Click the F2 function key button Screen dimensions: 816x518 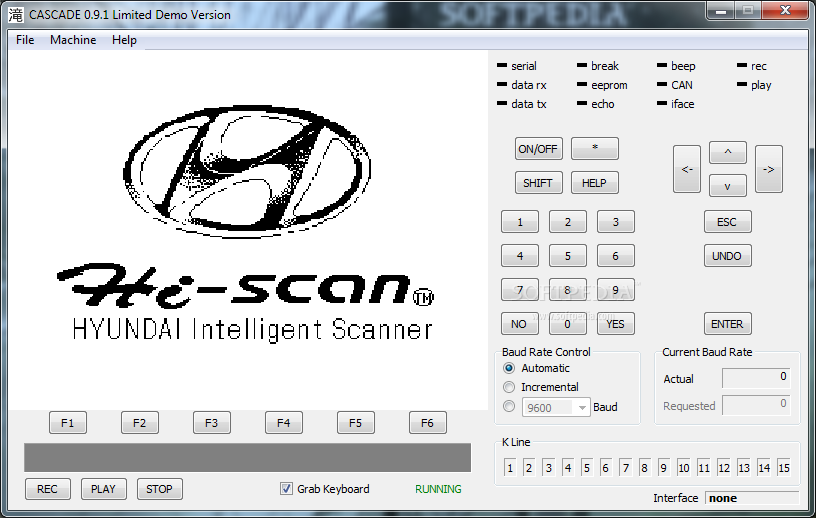[139, 423]
